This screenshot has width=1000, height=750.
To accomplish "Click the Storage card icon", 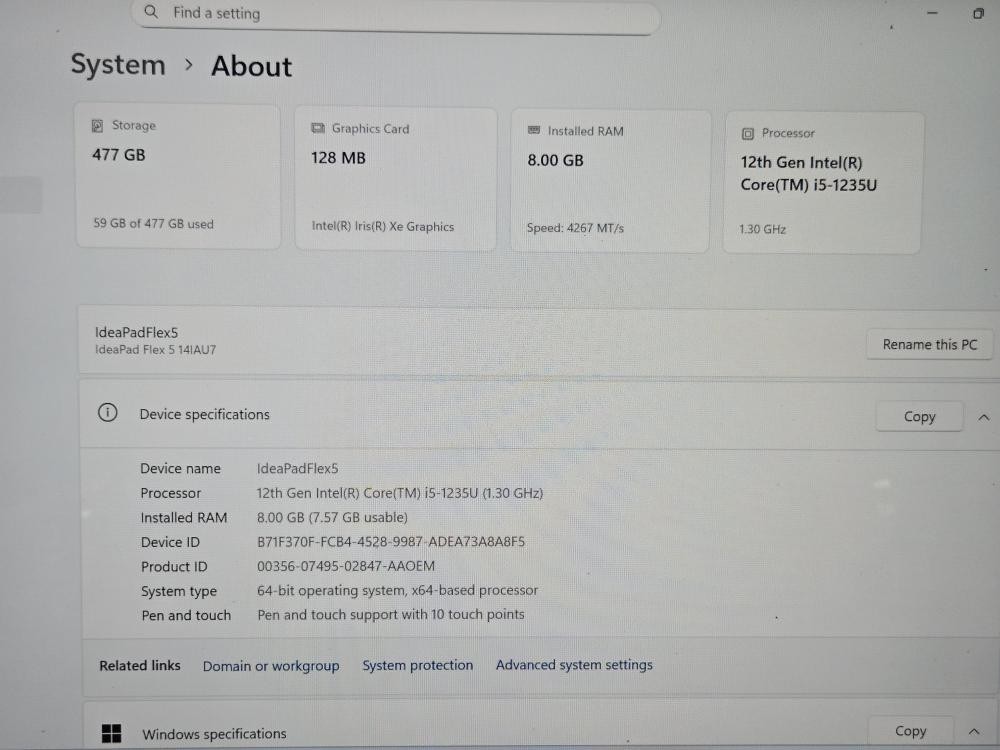I will click(x=97, y=126).
